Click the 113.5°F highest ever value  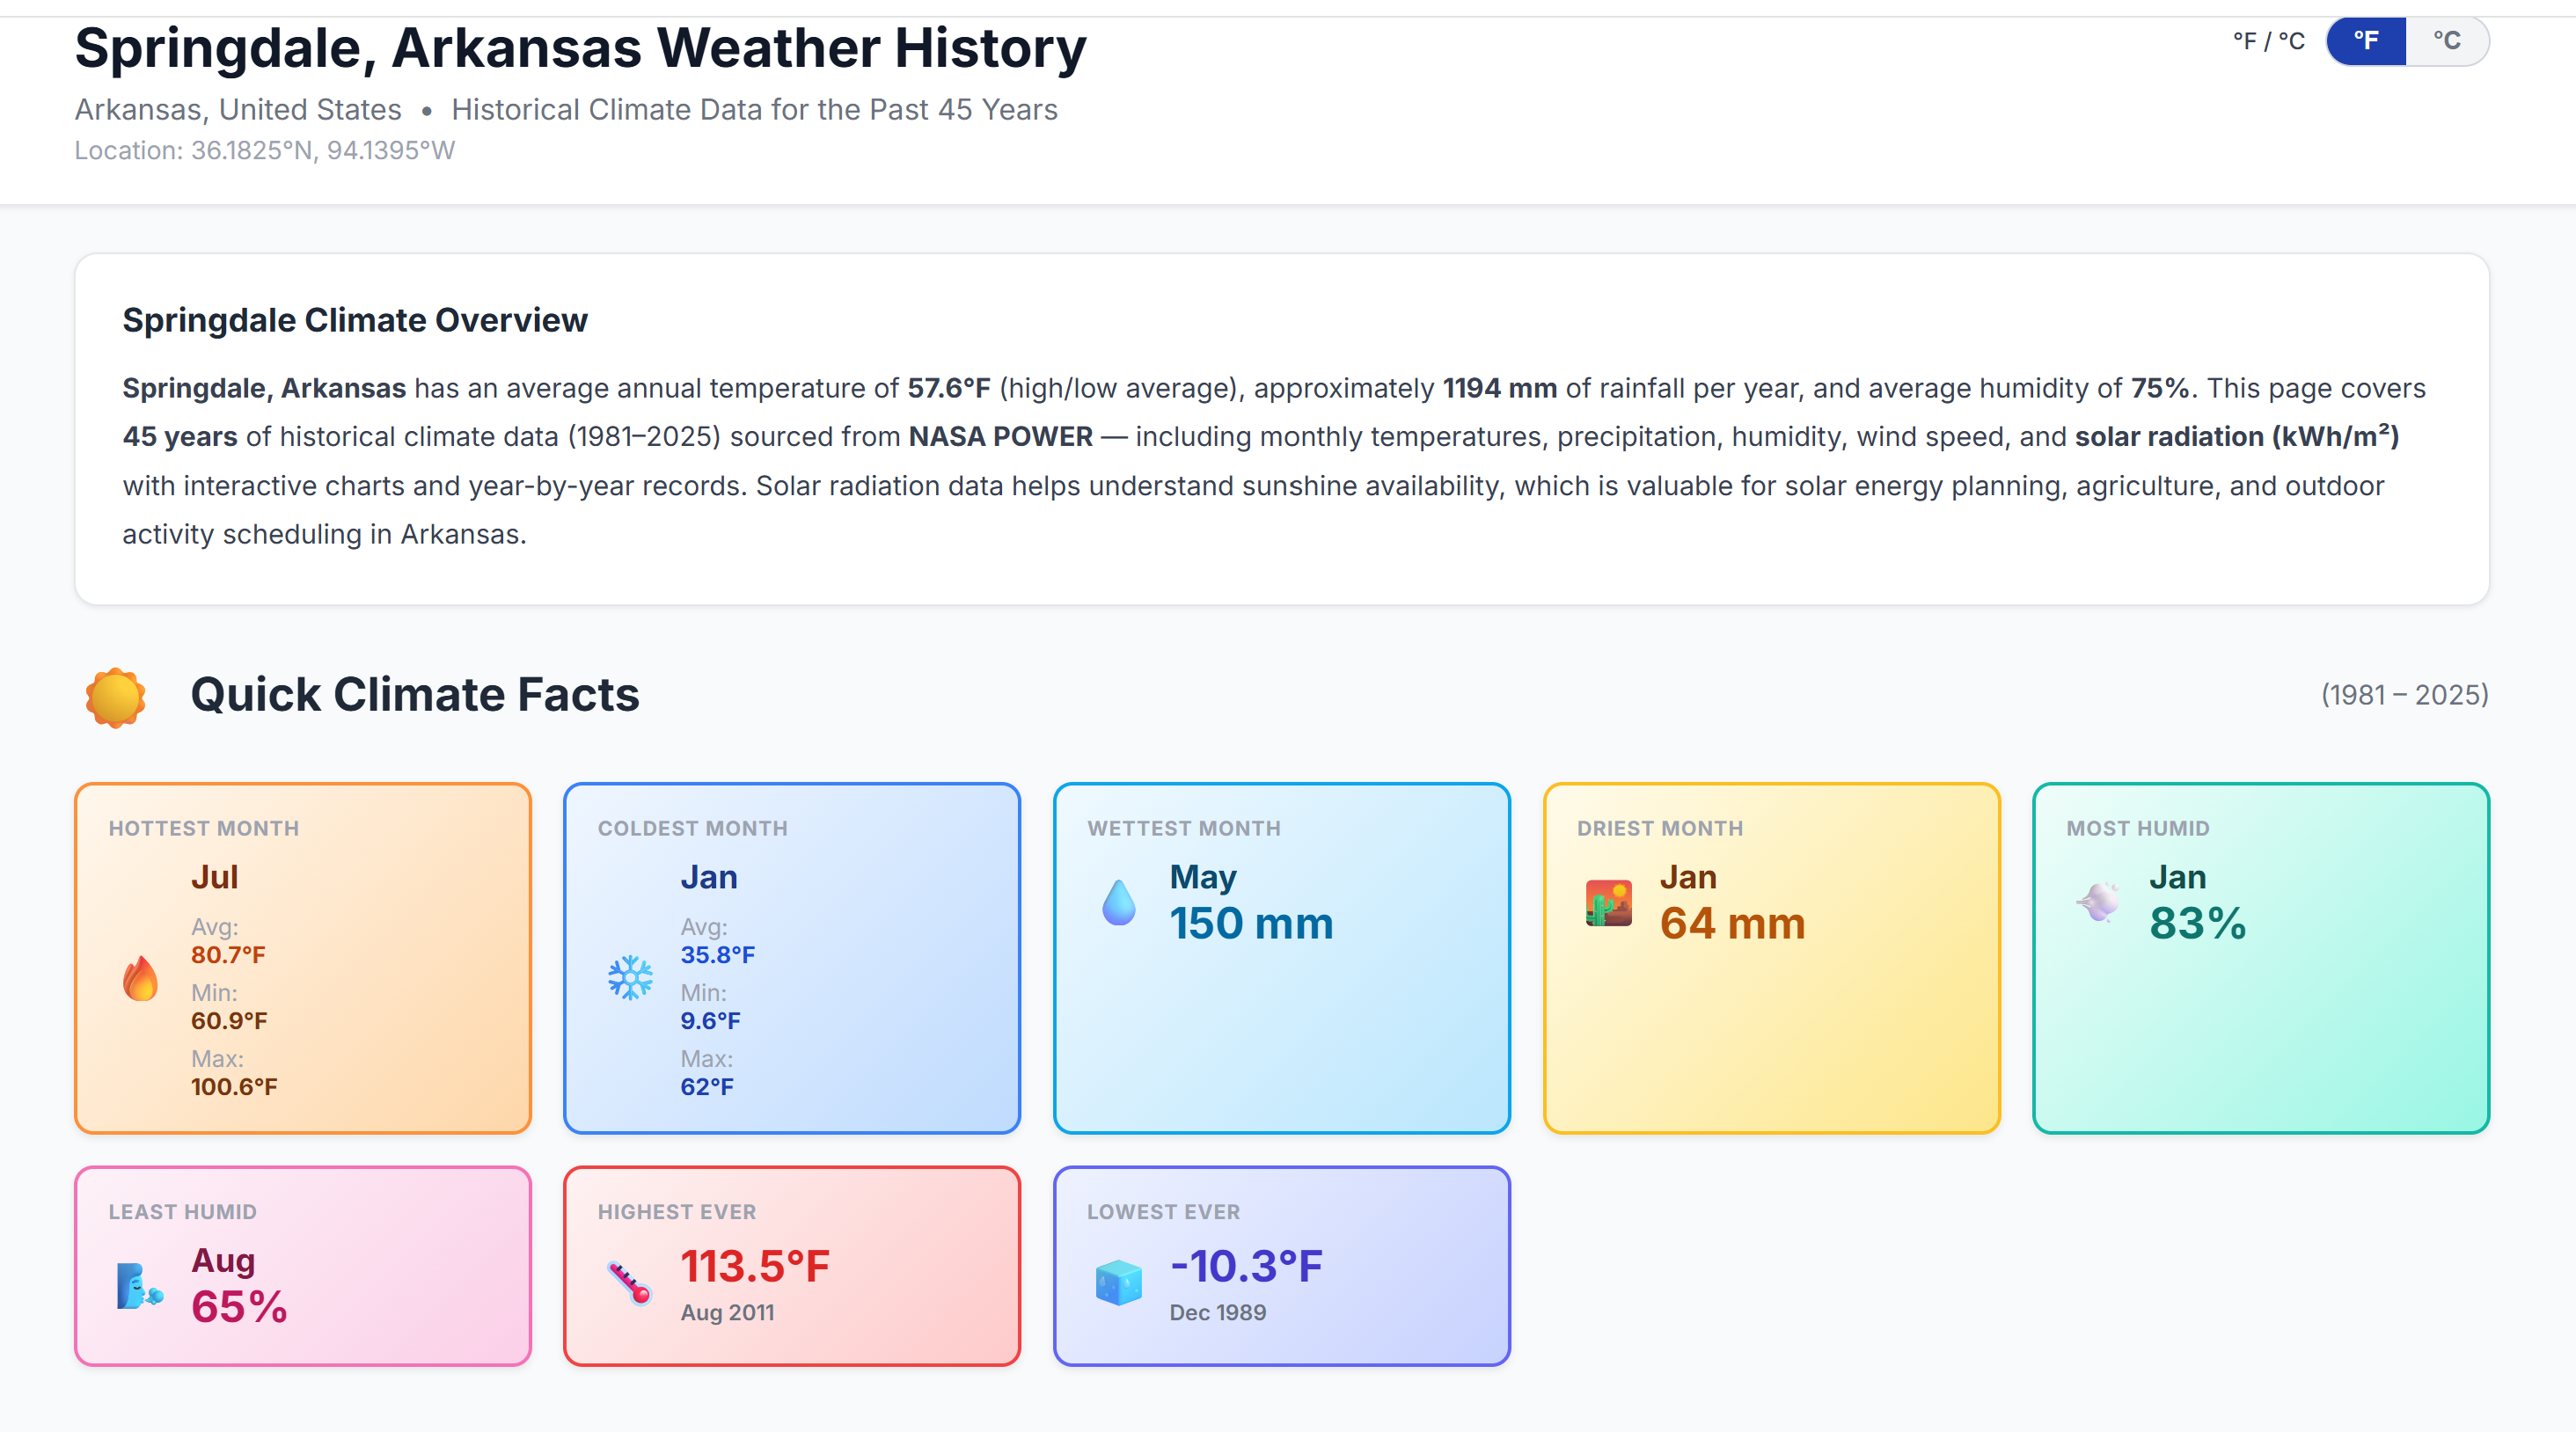[755, 1266]
